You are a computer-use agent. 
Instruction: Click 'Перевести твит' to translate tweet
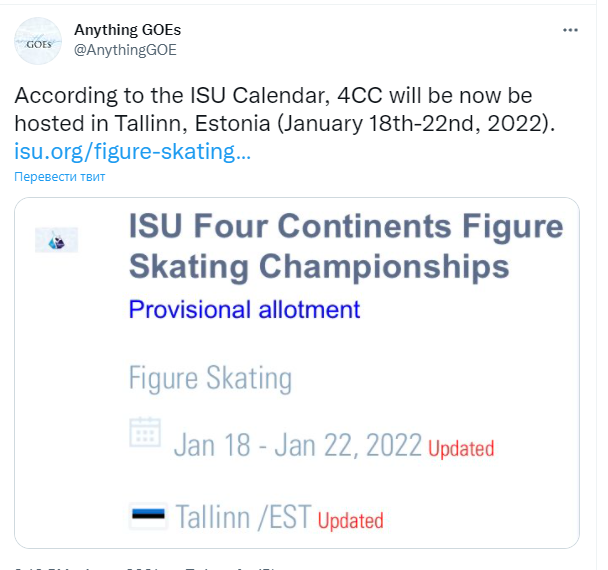(59, 177)
